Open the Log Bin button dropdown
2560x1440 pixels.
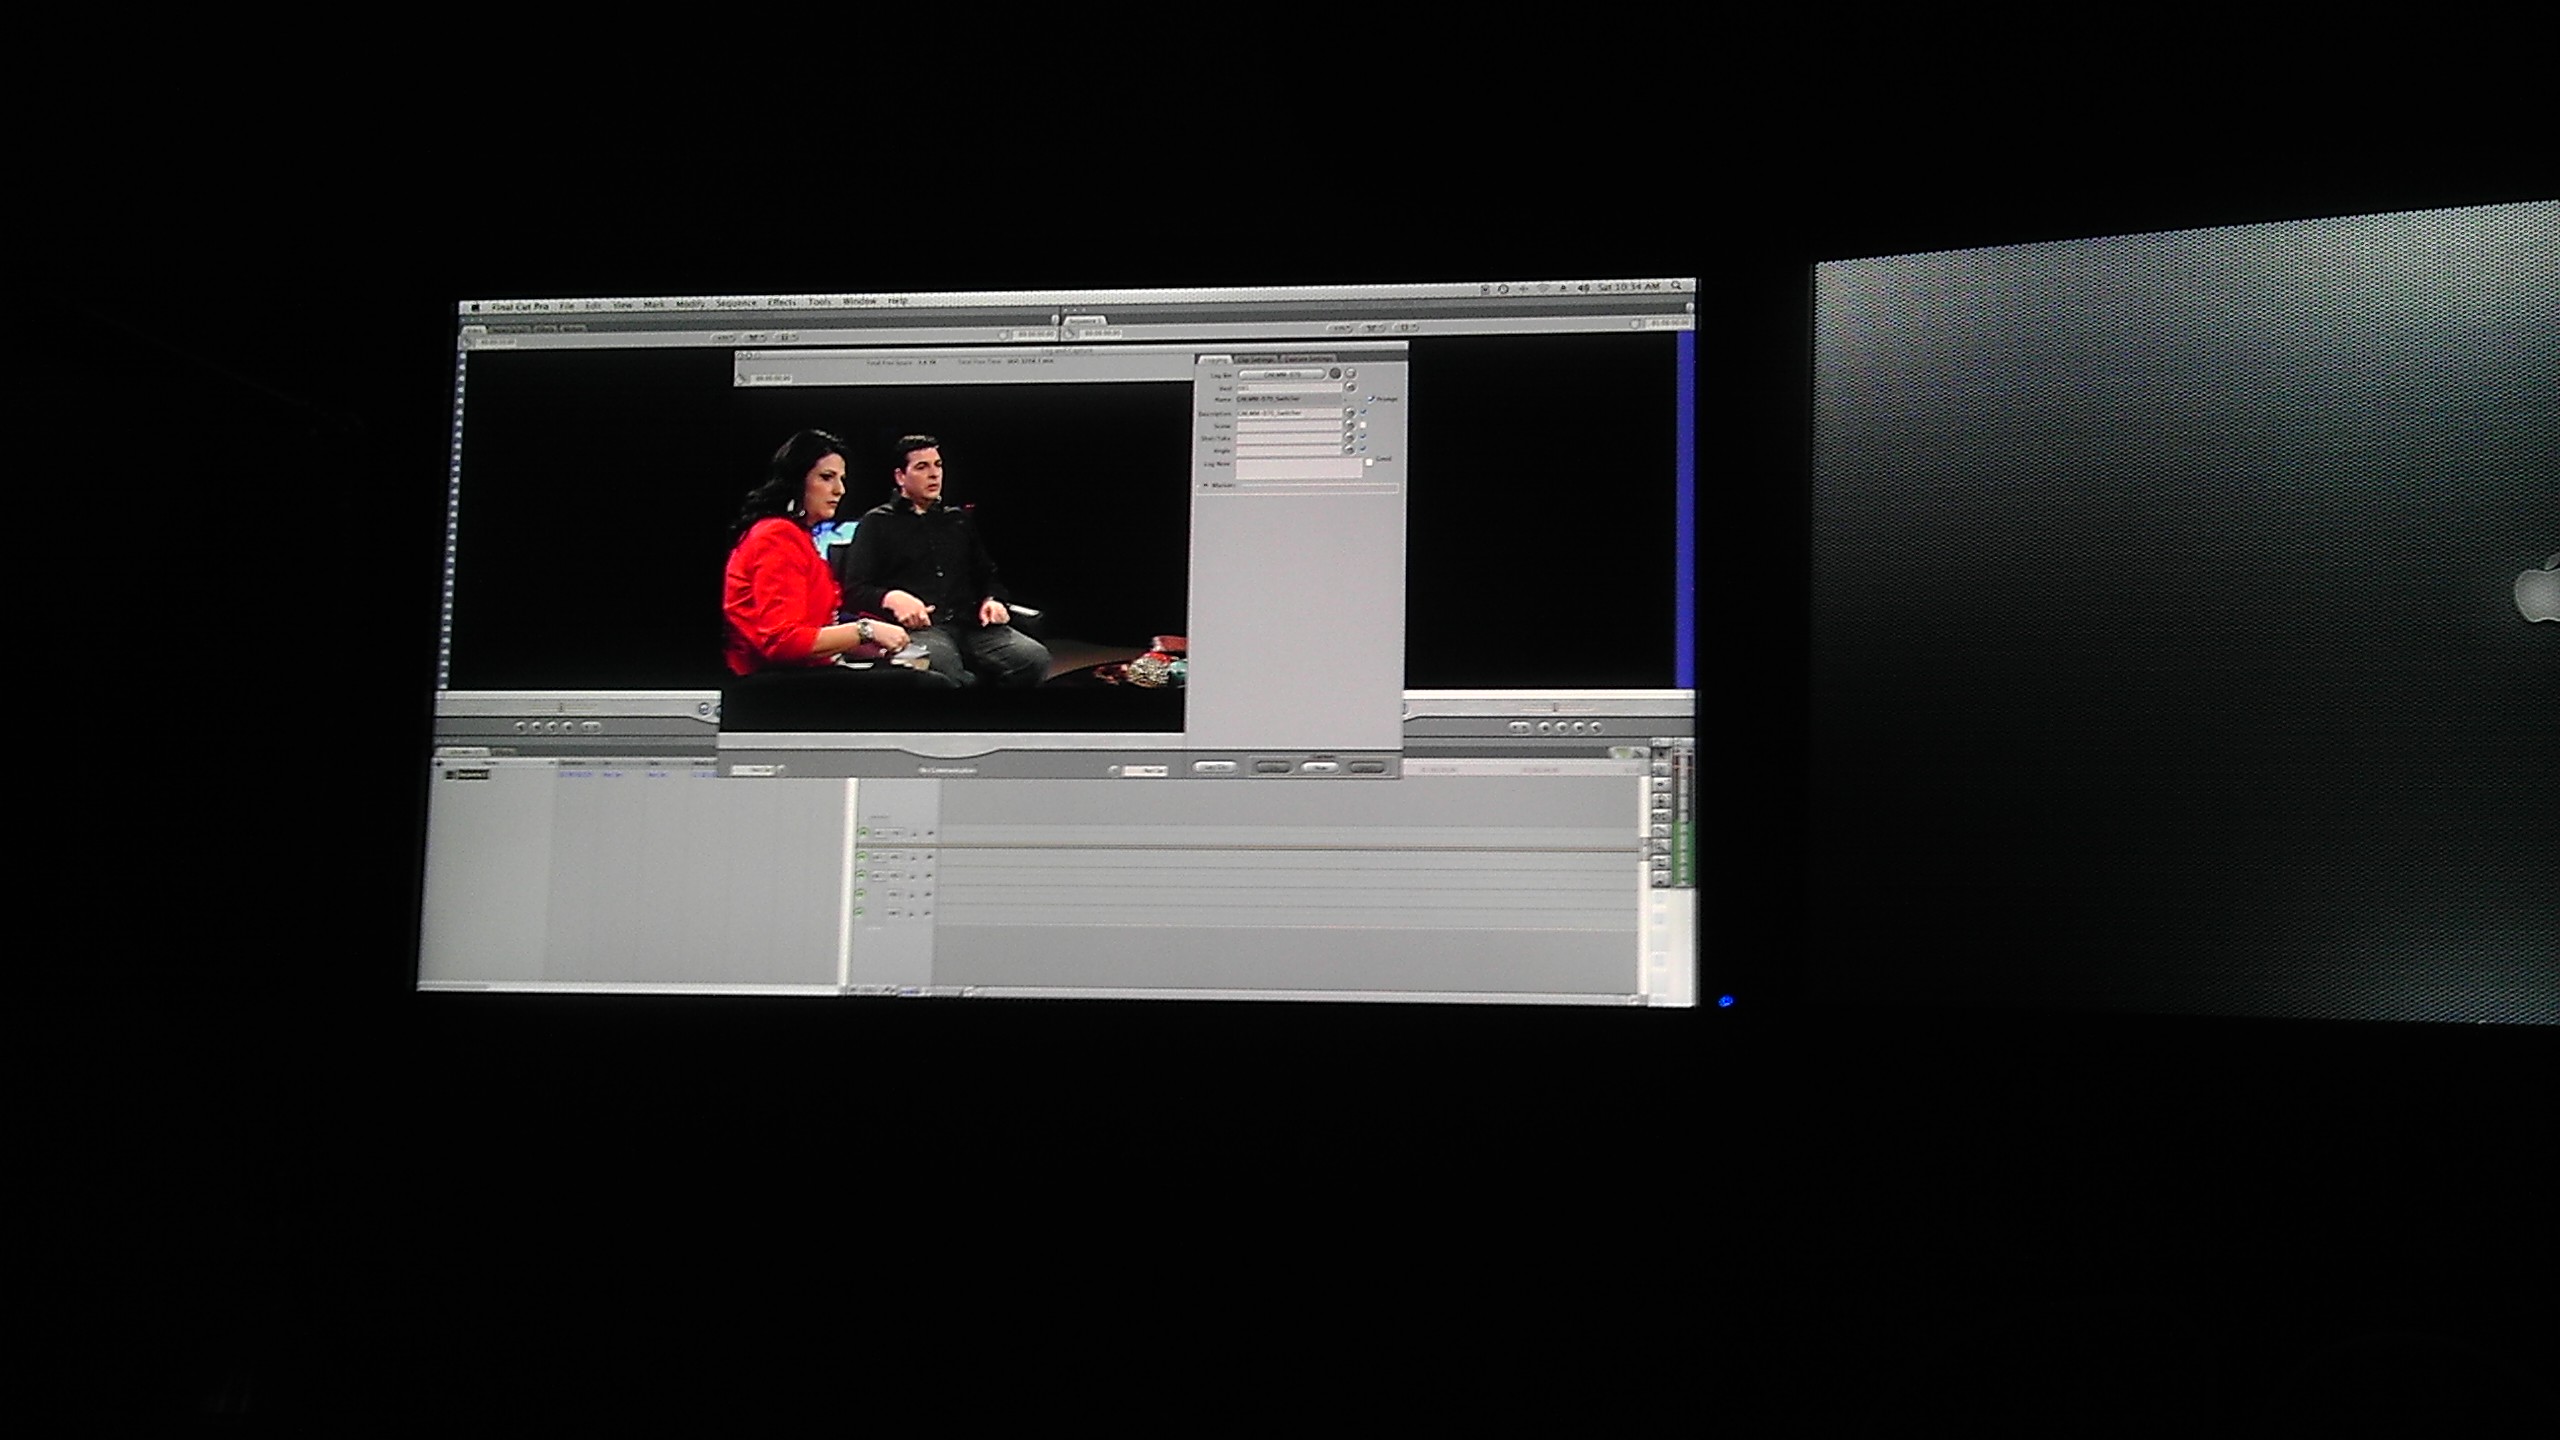[x=1282, y=375]
